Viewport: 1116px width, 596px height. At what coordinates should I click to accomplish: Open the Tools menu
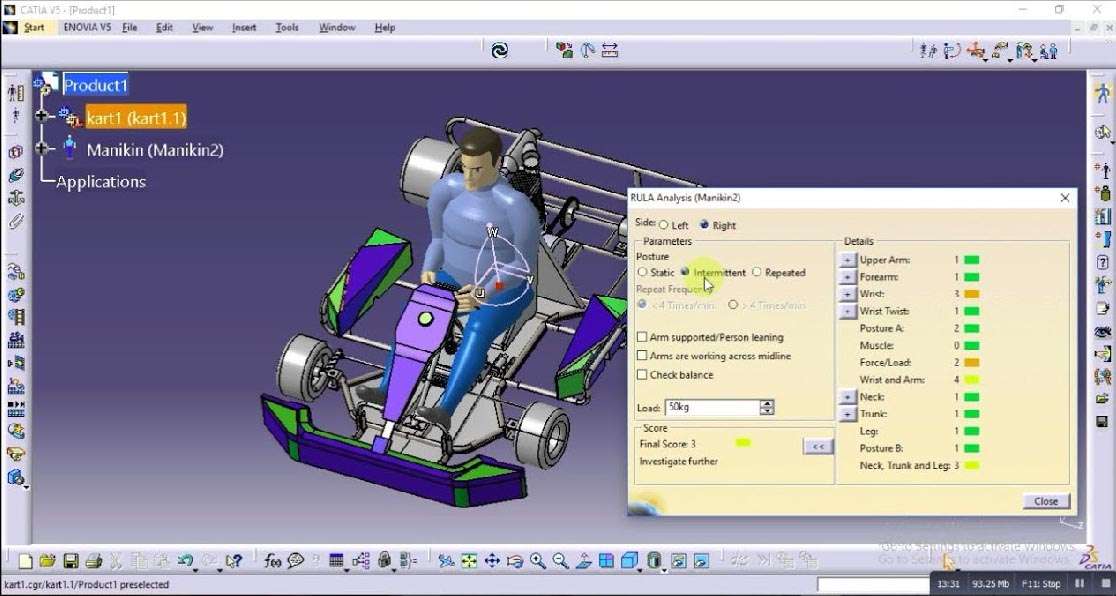tap(287, 27)
